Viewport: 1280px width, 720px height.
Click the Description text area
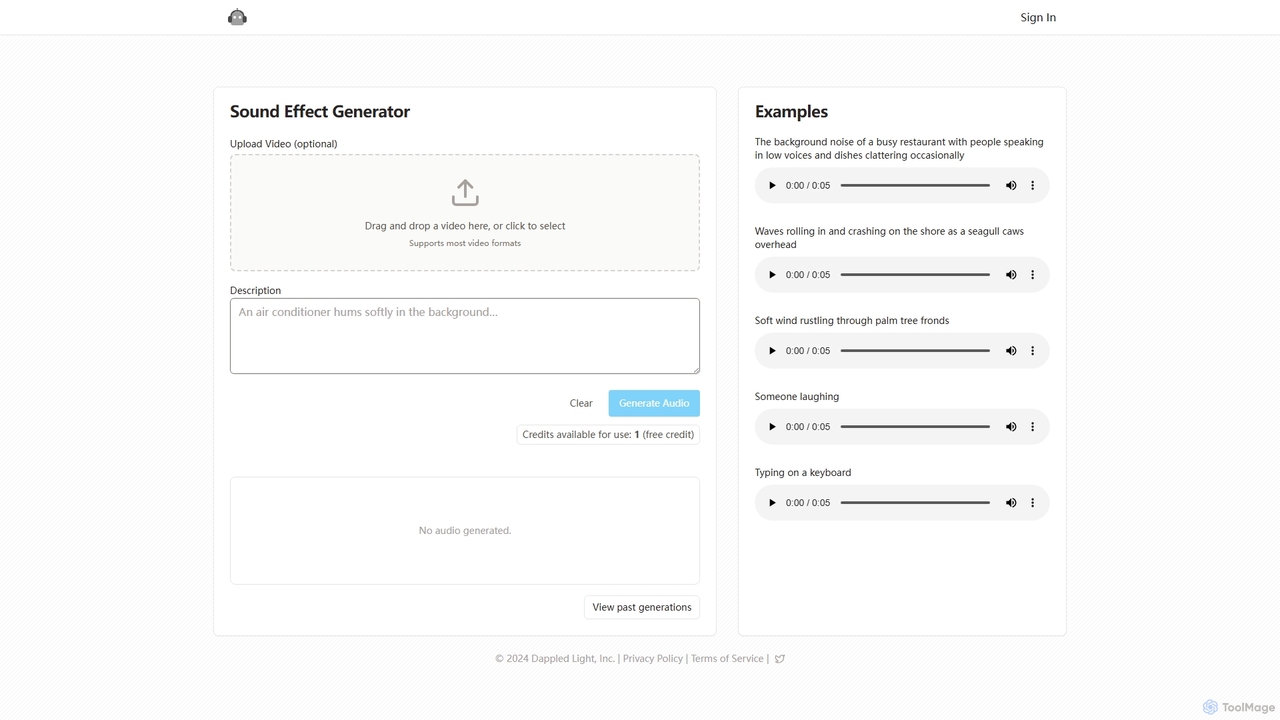point(465,336)
